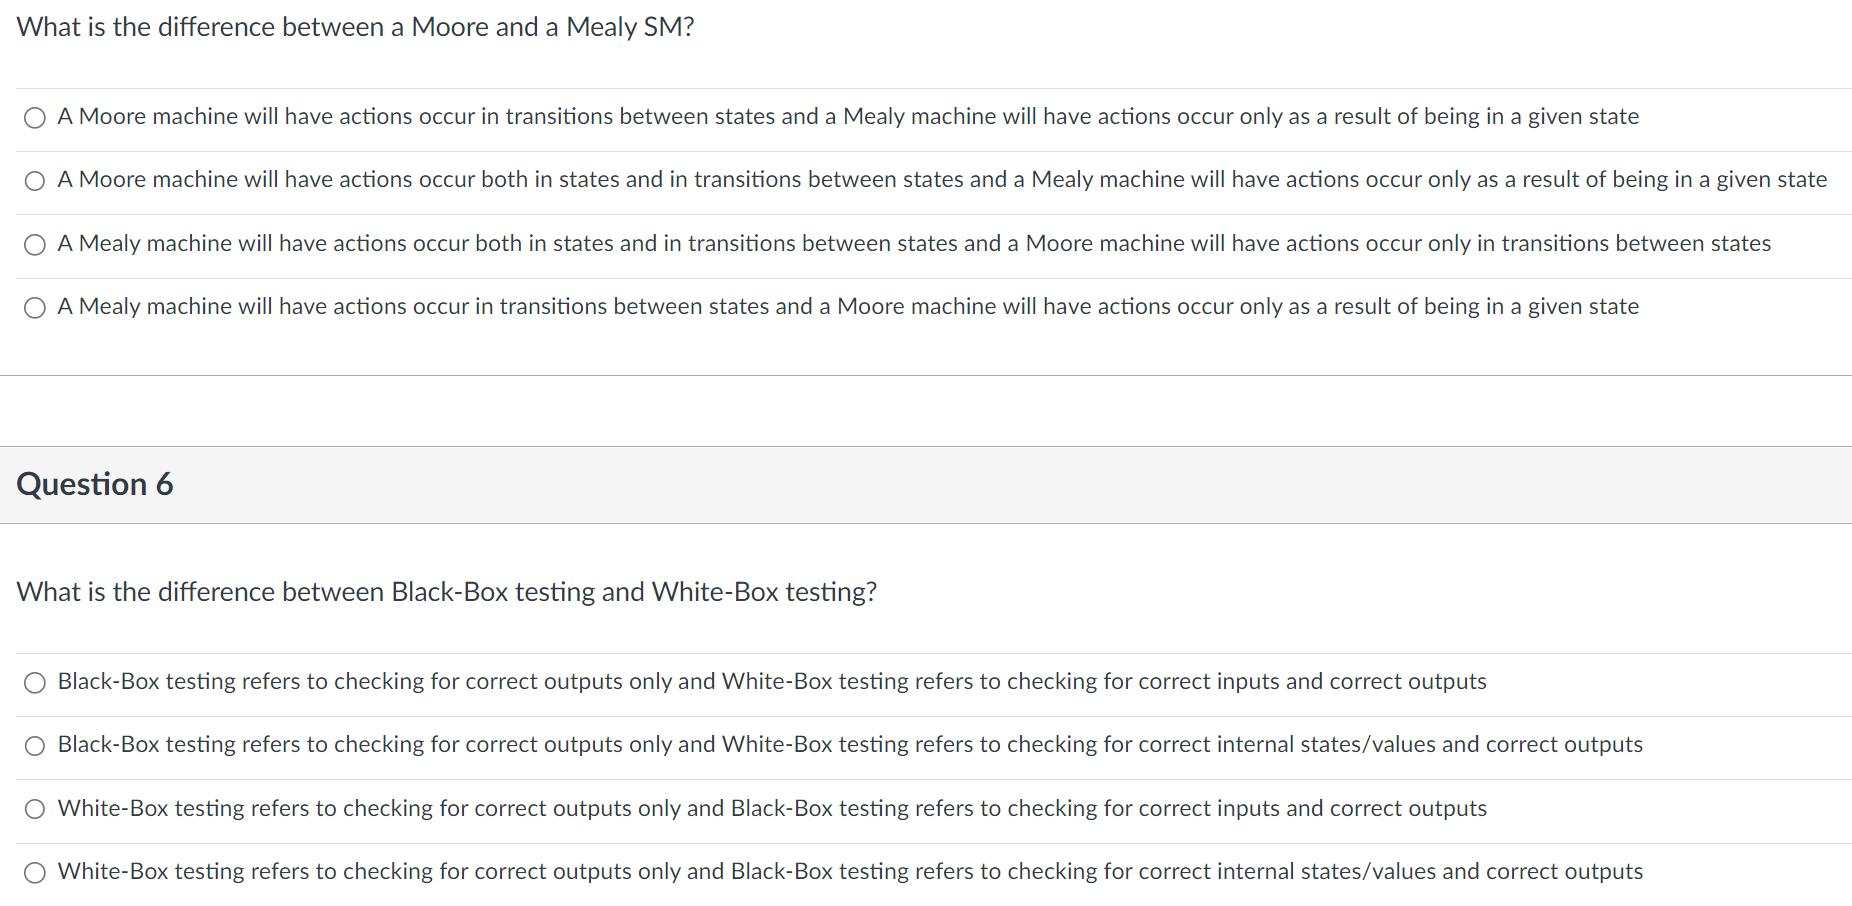Click White-Box answer label mentioning internal states/values

(x=850, y=872)
